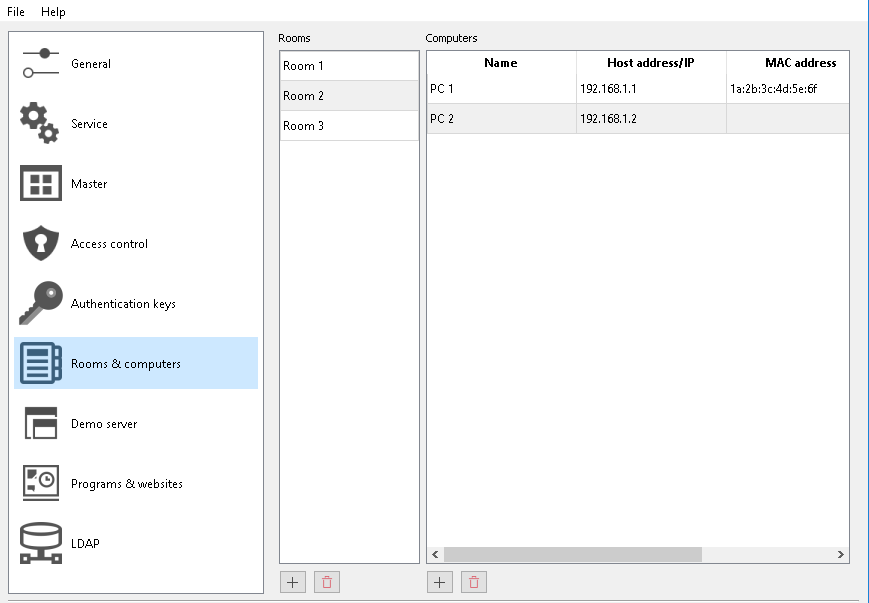Open the Authentication keys label
This screenshot has width=869, height=603.
[x=123, y=304]
